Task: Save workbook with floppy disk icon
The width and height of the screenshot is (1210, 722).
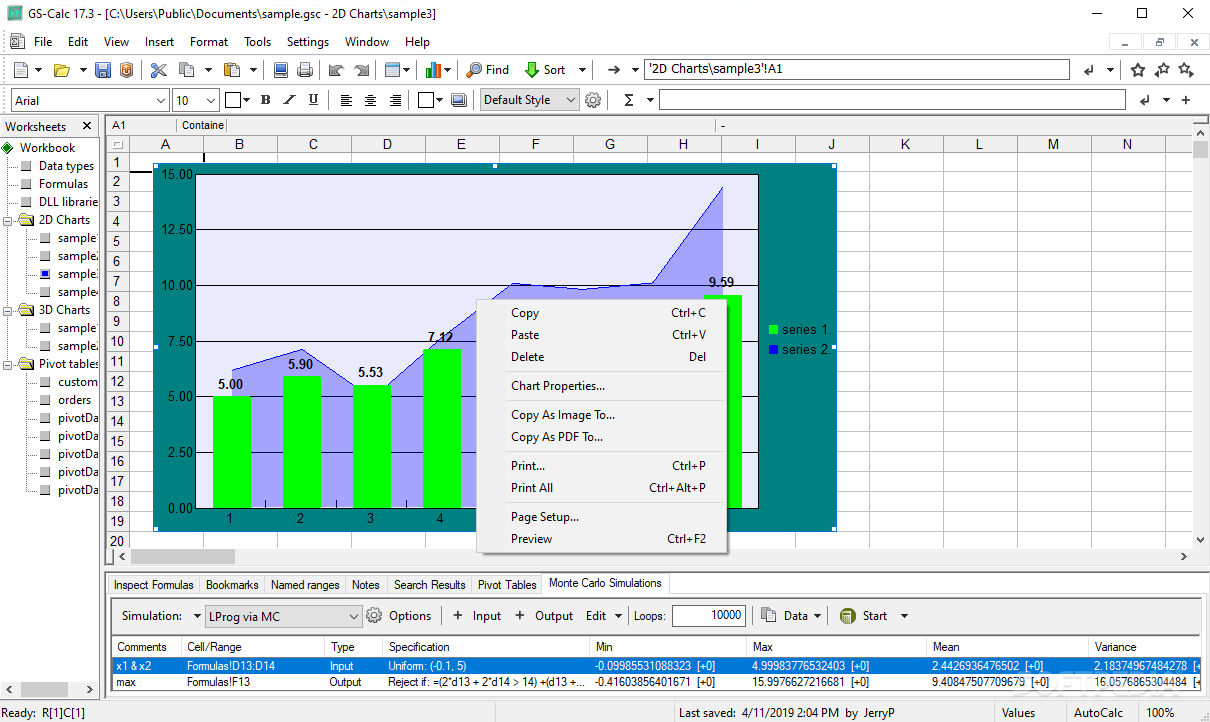Action: (x=103, y=70)
